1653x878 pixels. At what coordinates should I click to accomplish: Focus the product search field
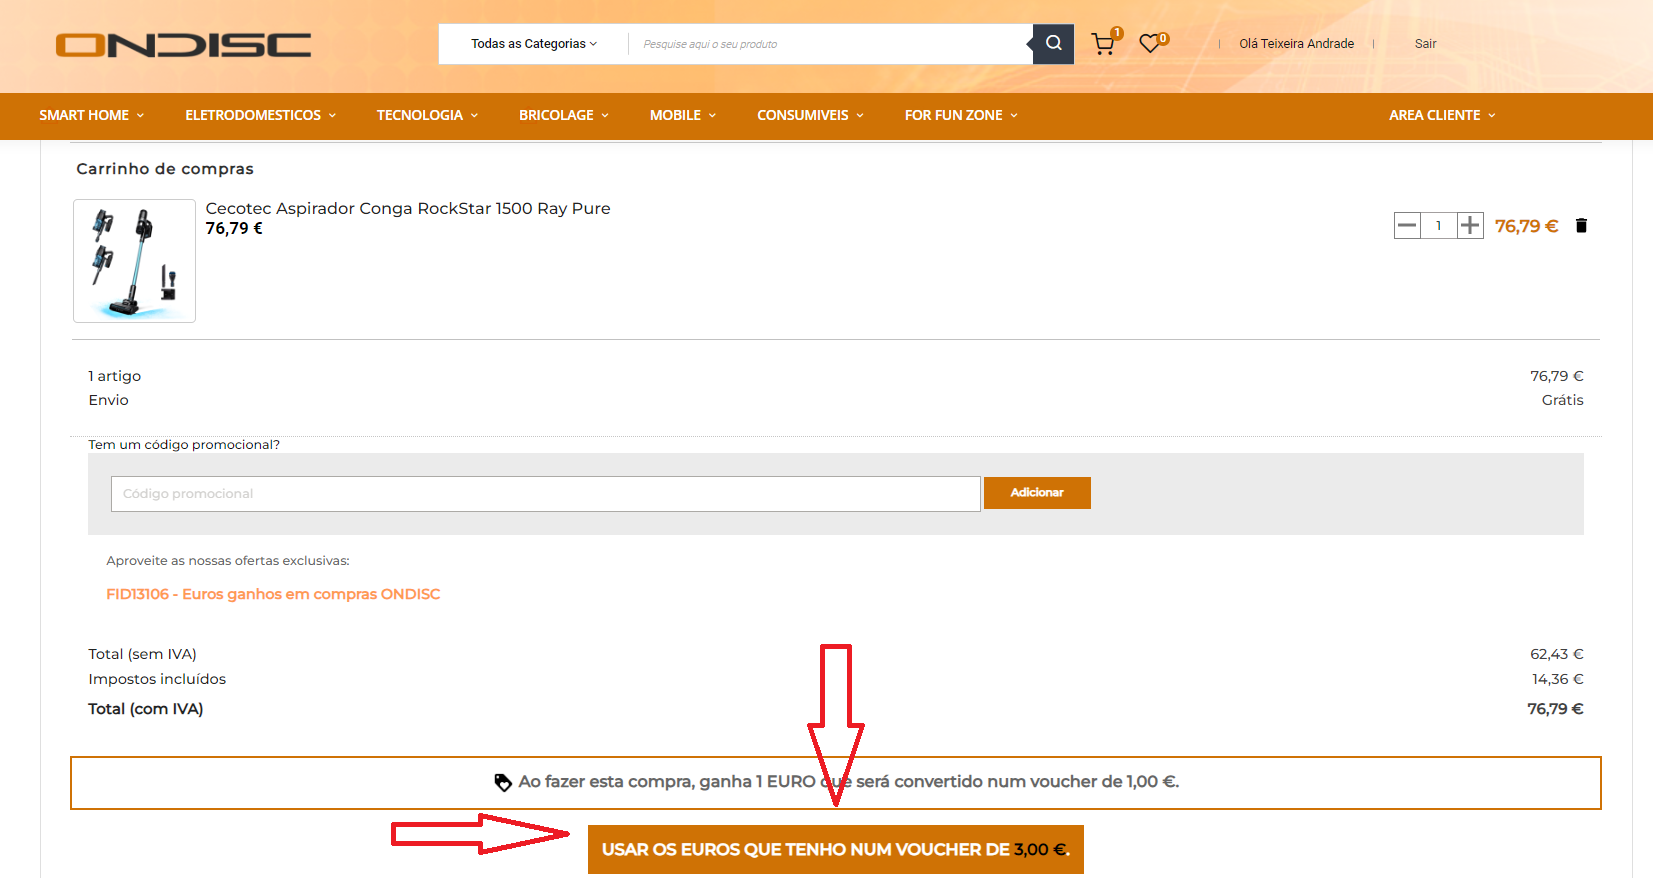830,44
